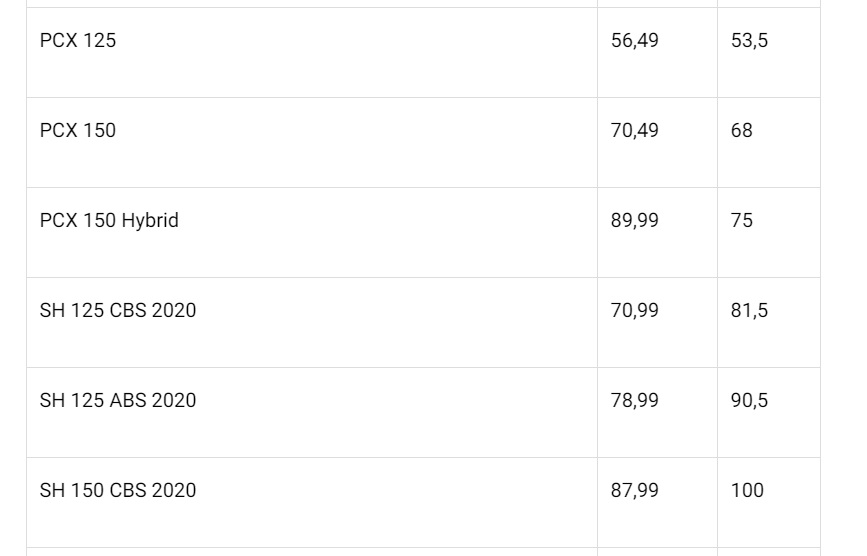Viewport: 867px width, 556px height.
Task: Click the 90,5 value cell
Action: tap(749, 401)
